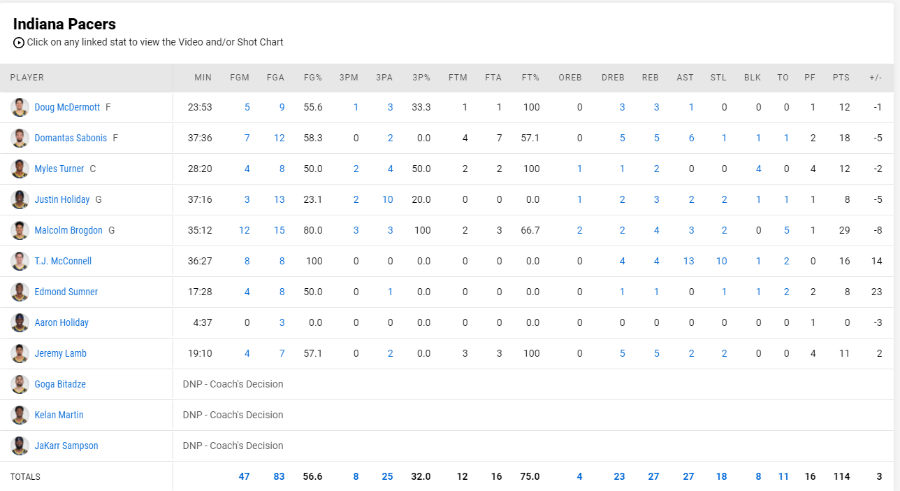Click the AST column header
The width and height of the screenshot is (900, 491).
pos(685,78)
